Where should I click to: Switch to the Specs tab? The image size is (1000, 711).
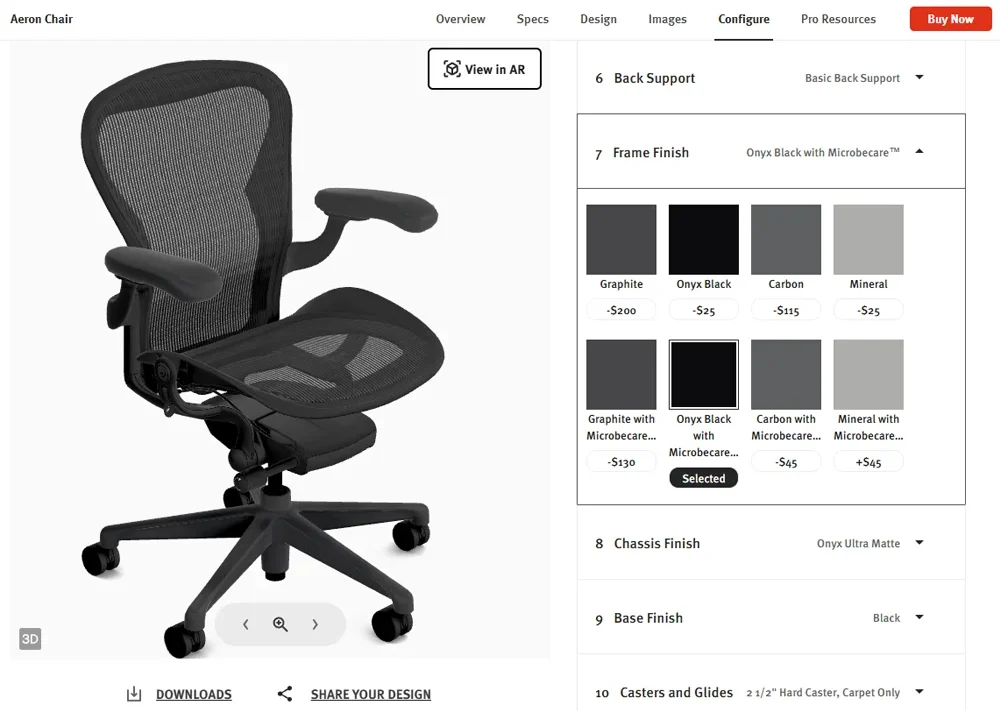click(x=533, y=19)
